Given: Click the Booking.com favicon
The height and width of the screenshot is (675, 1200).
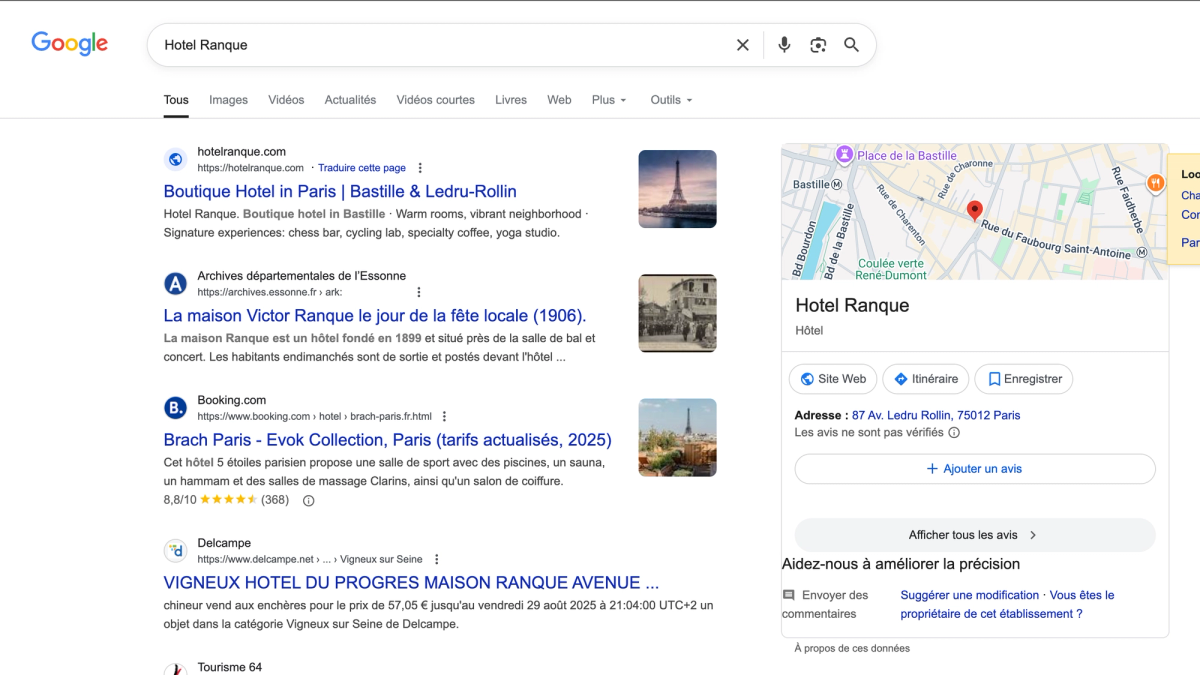Looking at the screenshot, I should click(176, 407).
